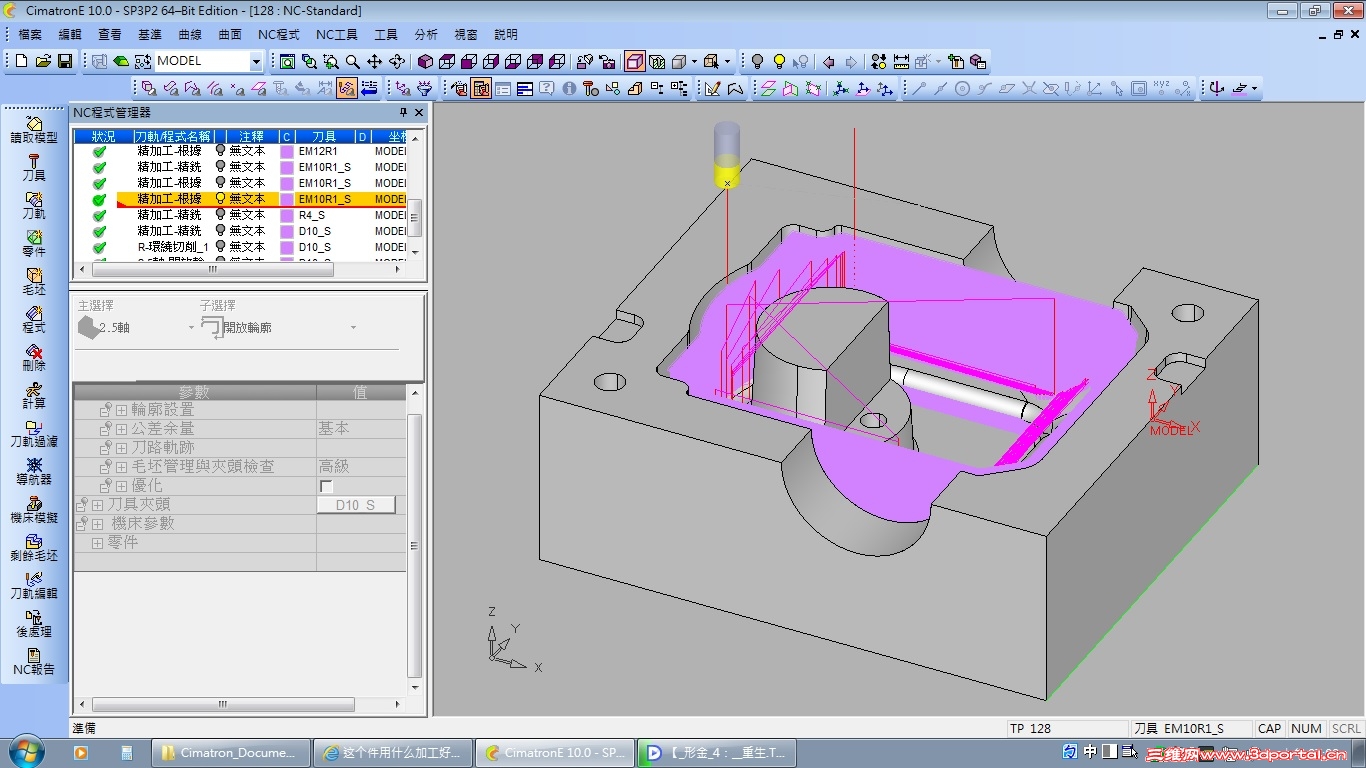This screenshot has height=768, width=1366.
Task: Click the magnifier zoom toolbar icon
Action: click(x=352, y=61)
